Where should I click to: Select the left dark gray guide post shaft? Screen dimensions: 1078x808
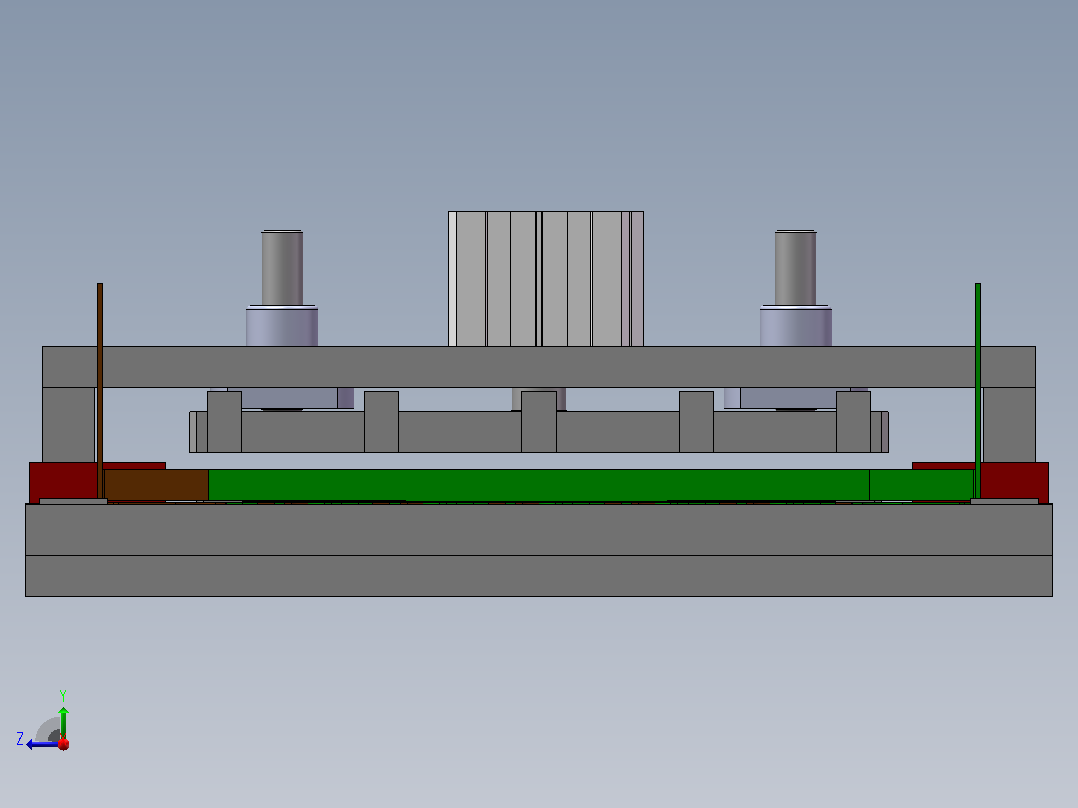282,267
